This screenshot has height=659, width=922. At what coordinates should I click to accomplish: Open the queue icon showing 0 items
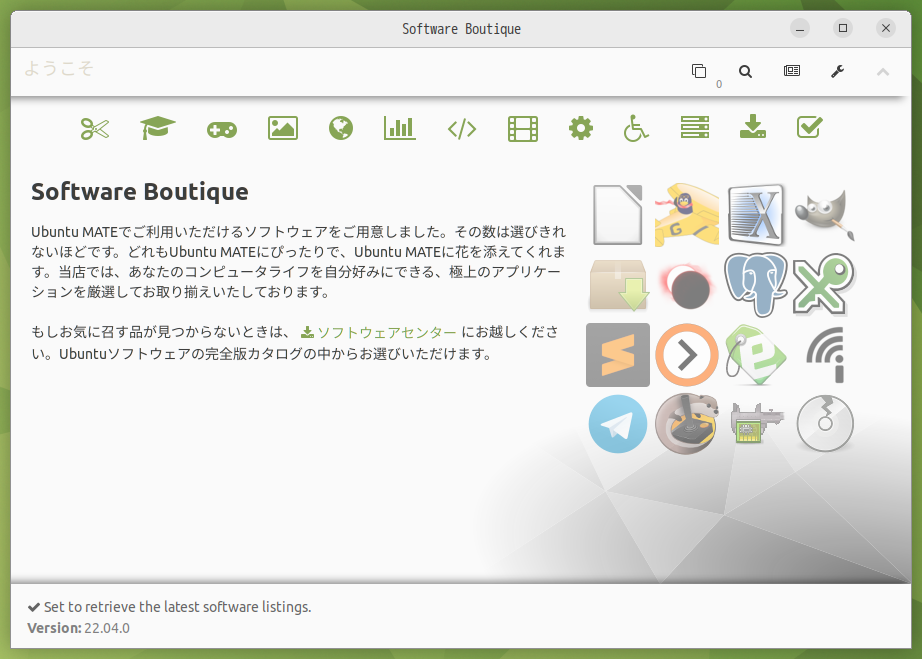[699, 71]
